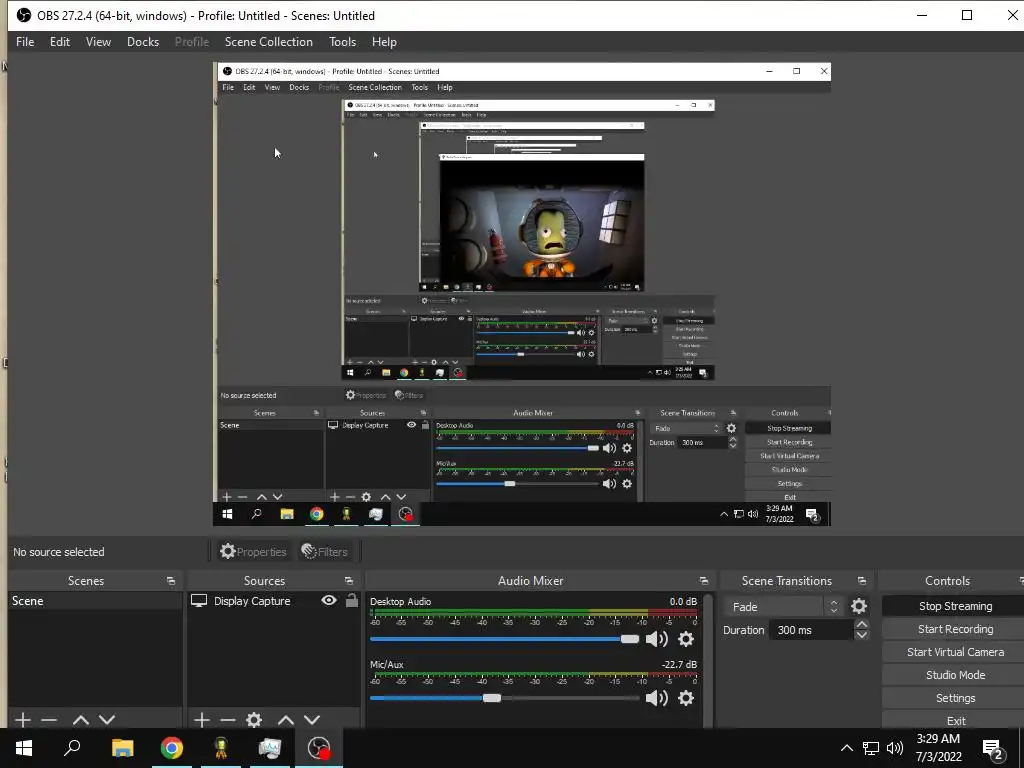Add a new scene with plus icon
Screen dimensions: 1024x768
23,719
